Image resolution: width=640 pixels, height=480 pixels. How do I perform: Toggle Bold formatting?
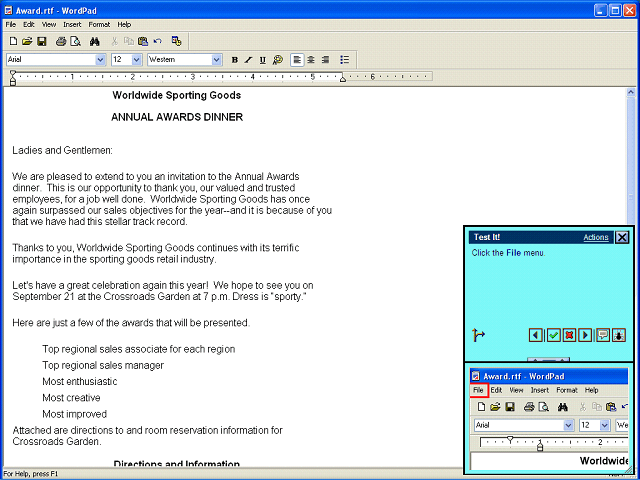pyautogui.click(x=235, y=60)
